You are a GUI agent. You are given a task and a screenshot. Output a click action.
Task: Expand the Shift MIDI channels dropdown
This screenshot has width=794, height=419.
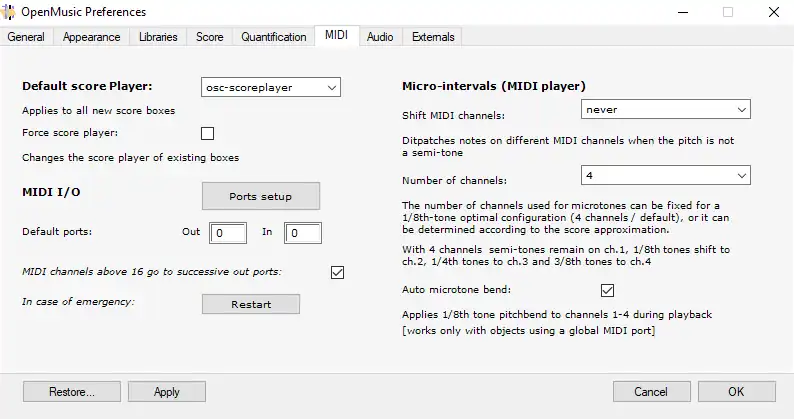[x=665, y=109]
